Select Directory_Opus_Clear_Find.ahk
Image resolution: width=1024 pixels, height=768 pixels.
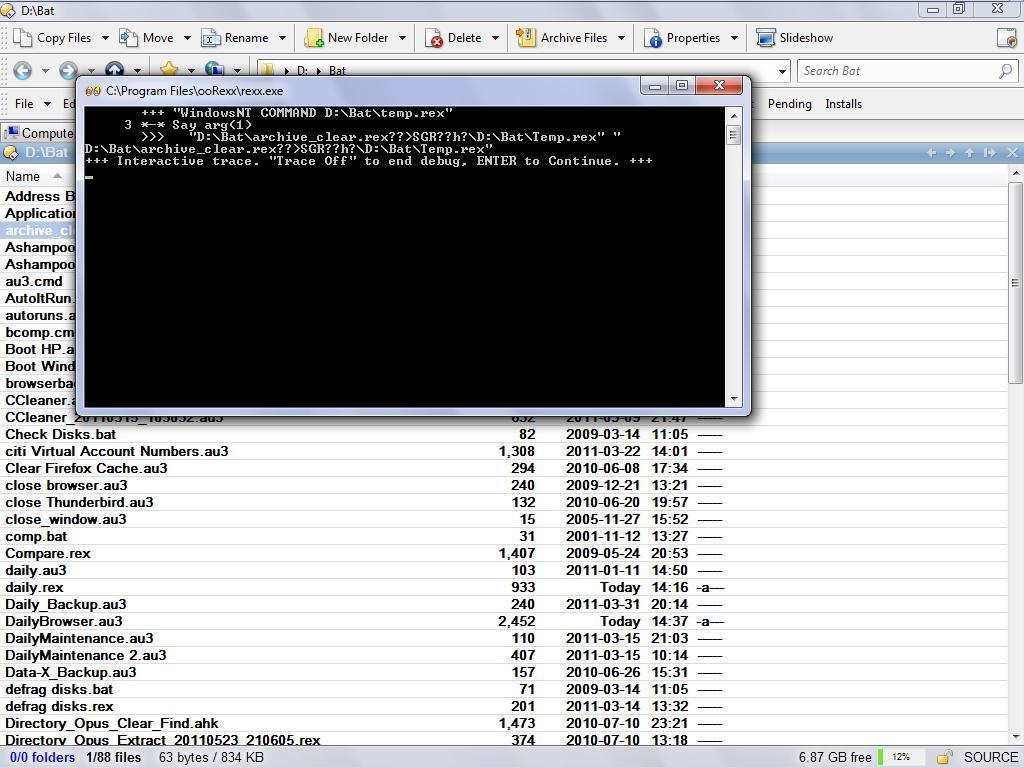112,723
